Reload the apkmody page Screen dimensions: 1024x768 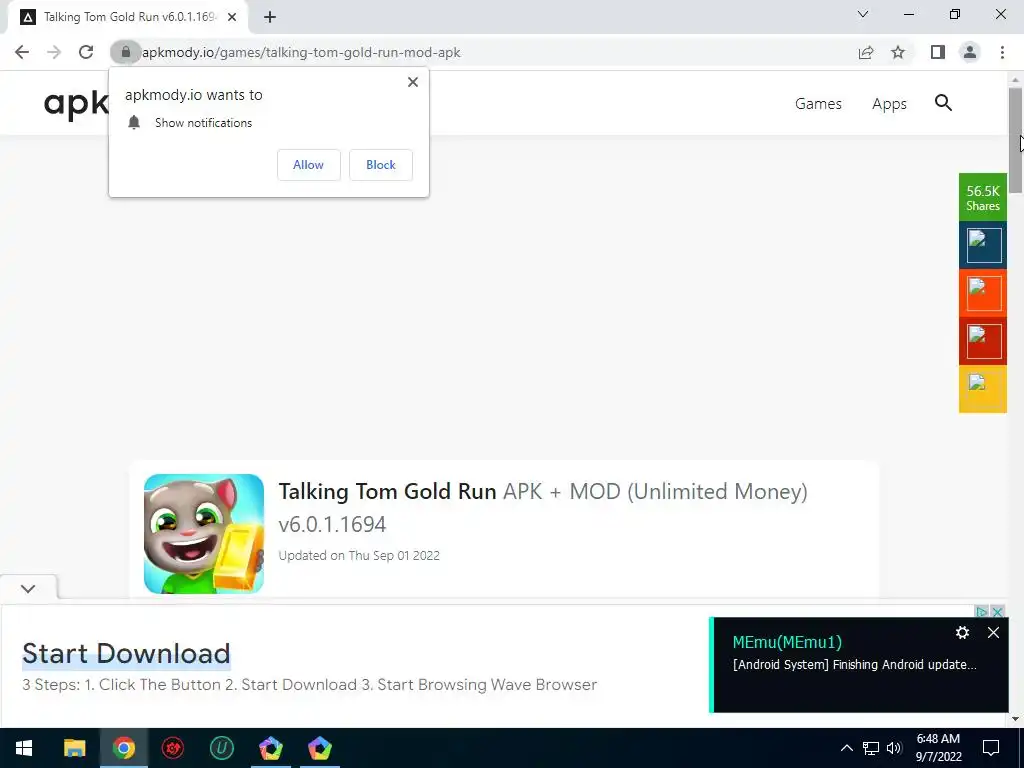point(86,52)
